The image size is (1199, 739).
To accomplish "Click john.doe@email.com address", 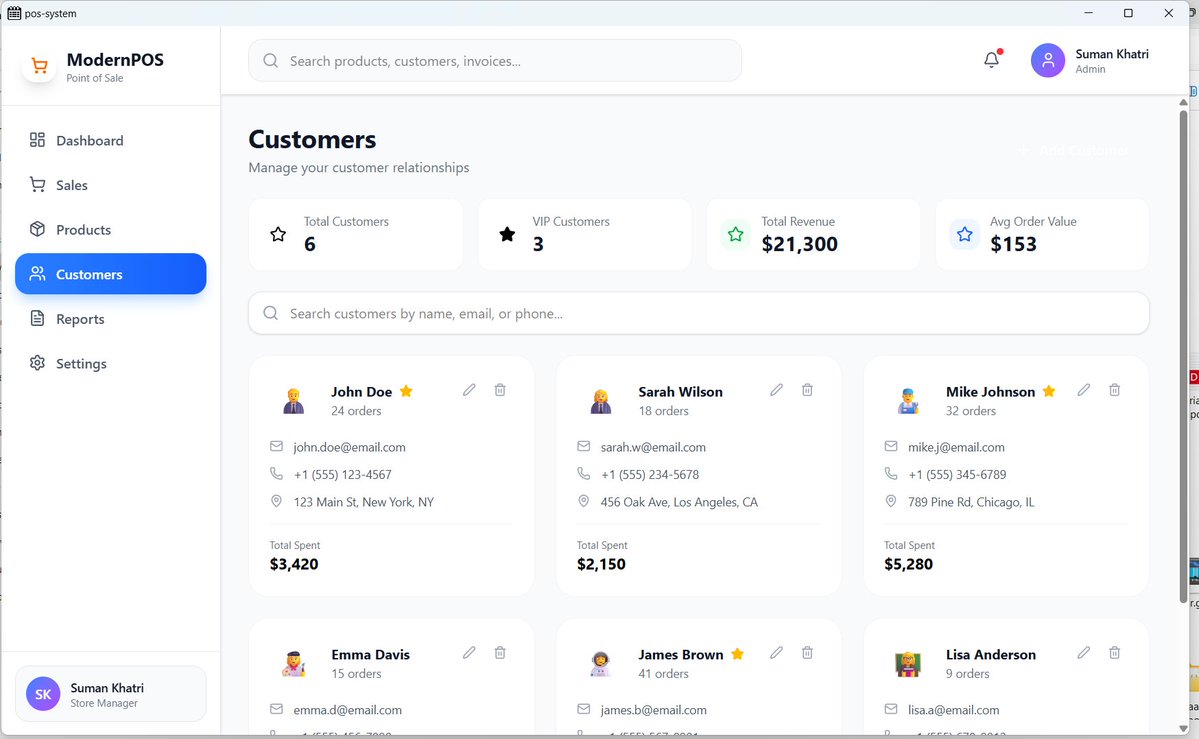I will coord(349,447).
